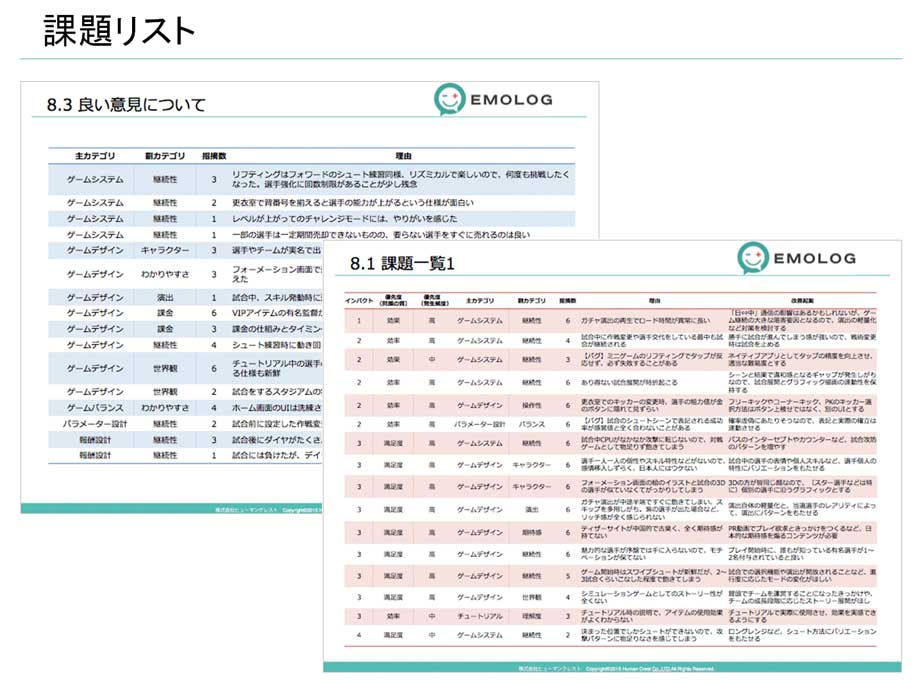The height and width of the screenshot is (691, 921).
Task: Click the EMOLOG logo on the 8.1 slide
Action: point(796,257)
